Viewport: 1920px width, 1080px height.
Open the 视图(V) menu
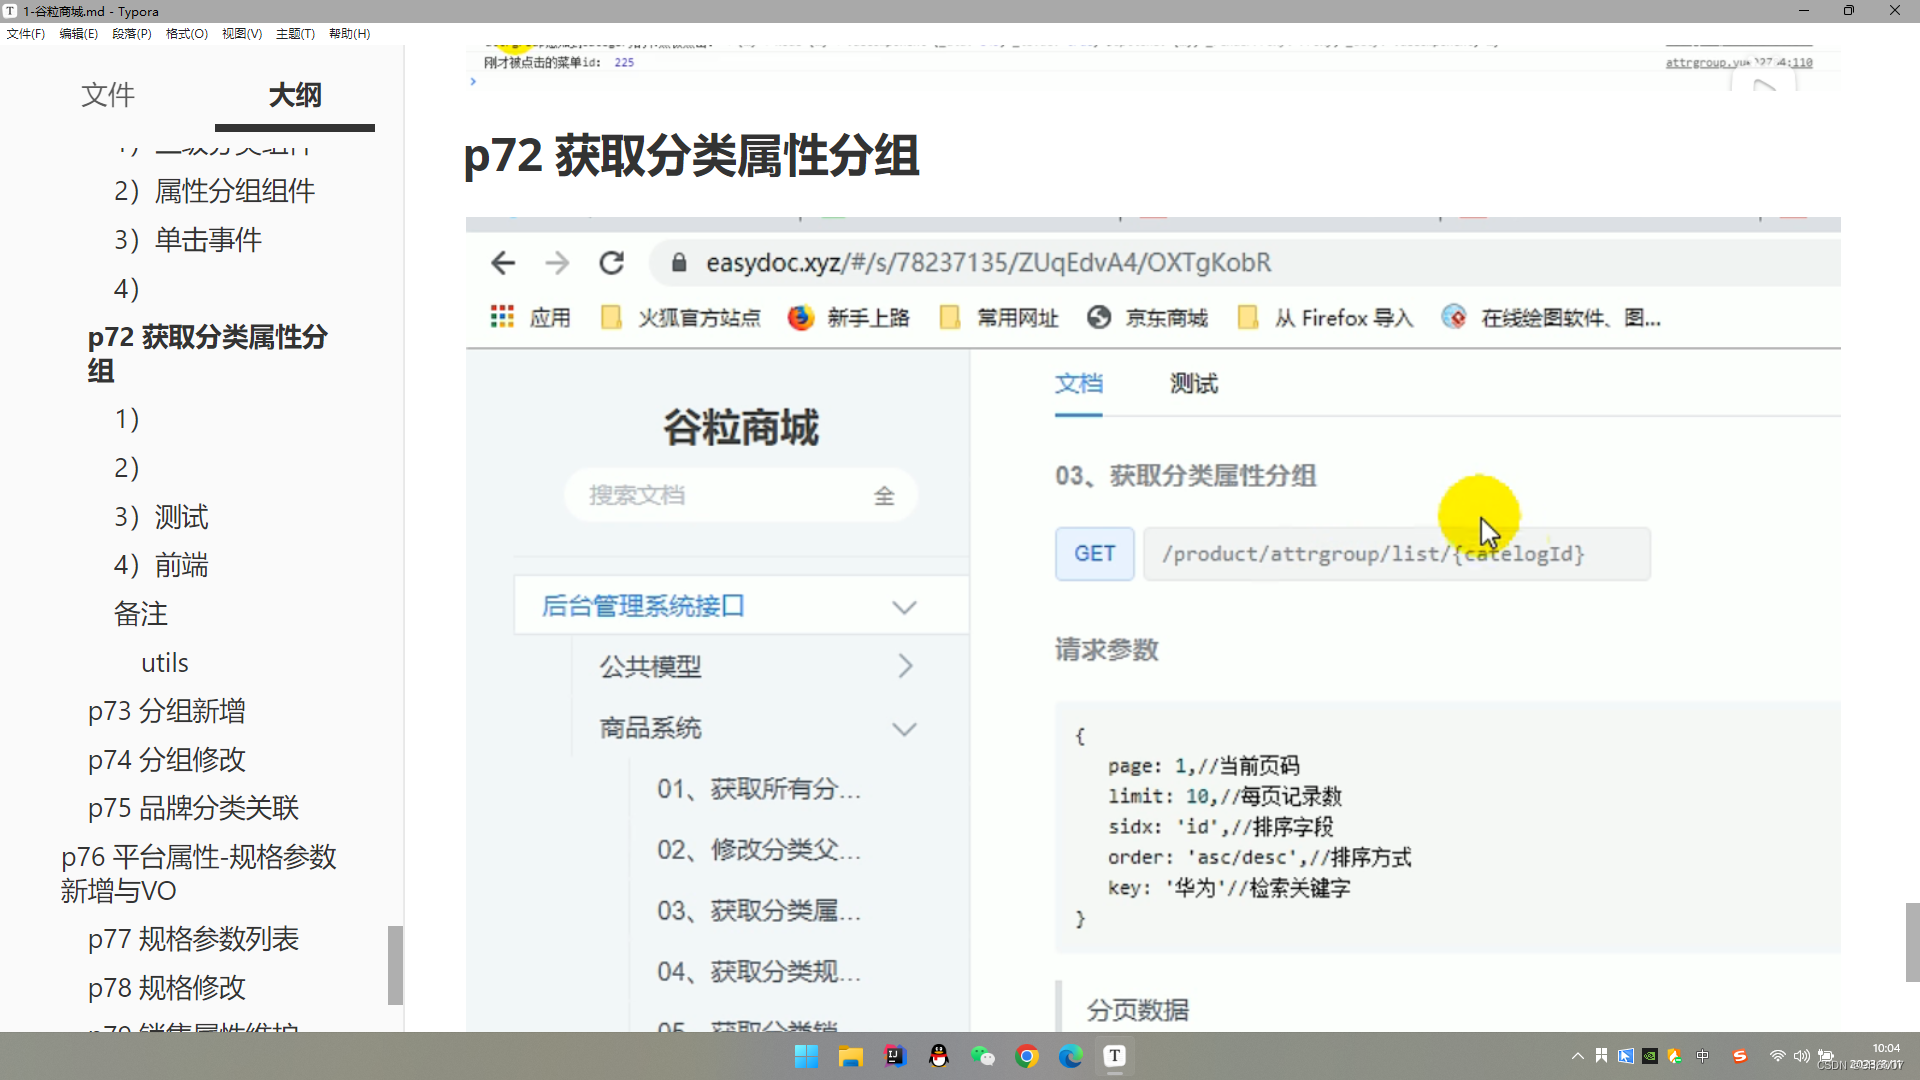242,33
